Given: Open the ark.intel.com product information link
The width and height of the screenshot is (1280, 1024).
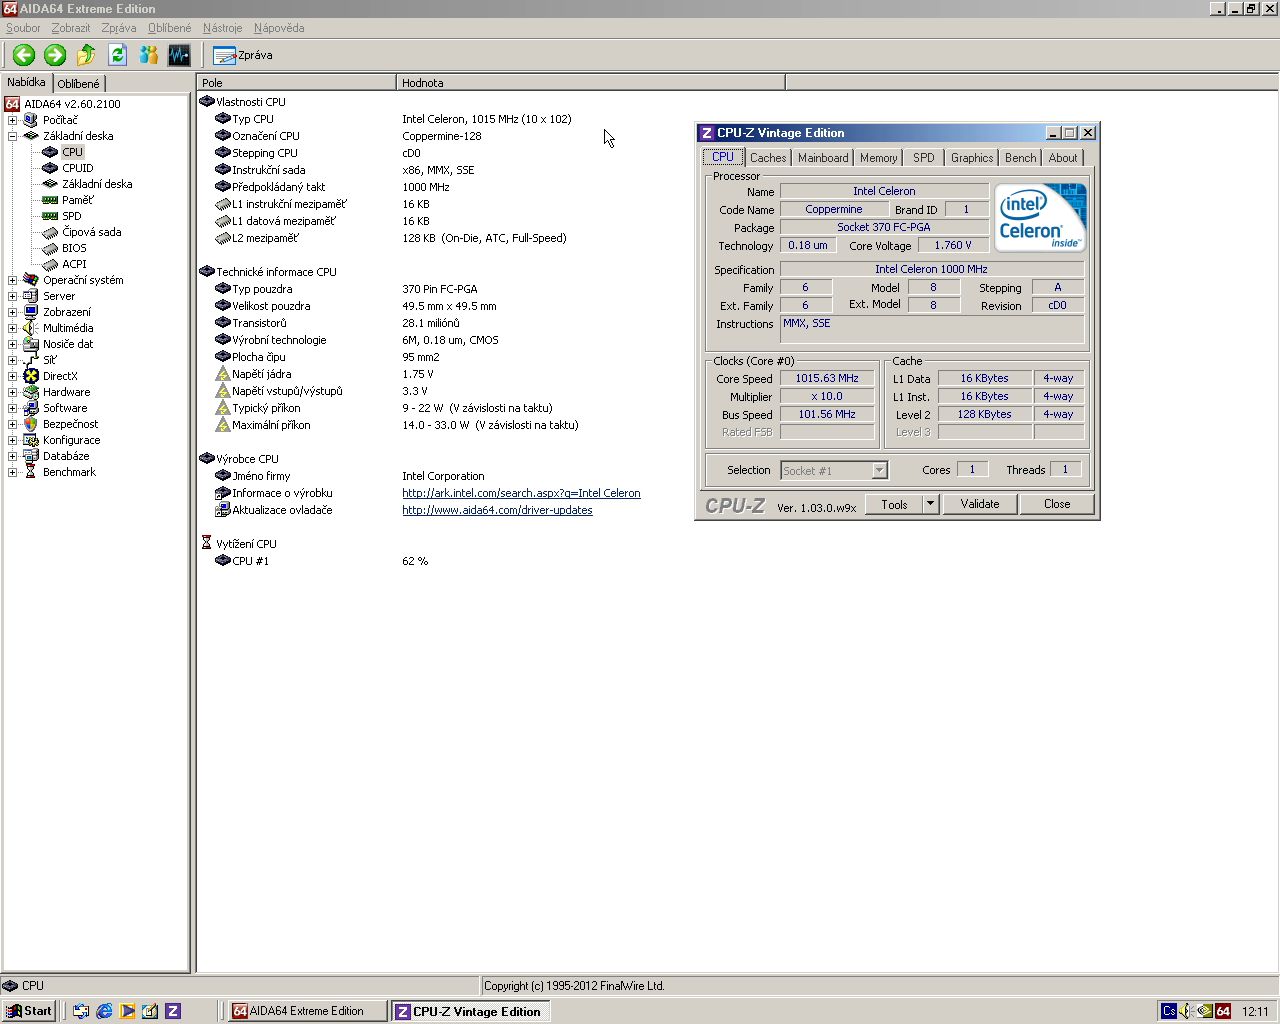Looking at the screenshot, I should [521, 493].
